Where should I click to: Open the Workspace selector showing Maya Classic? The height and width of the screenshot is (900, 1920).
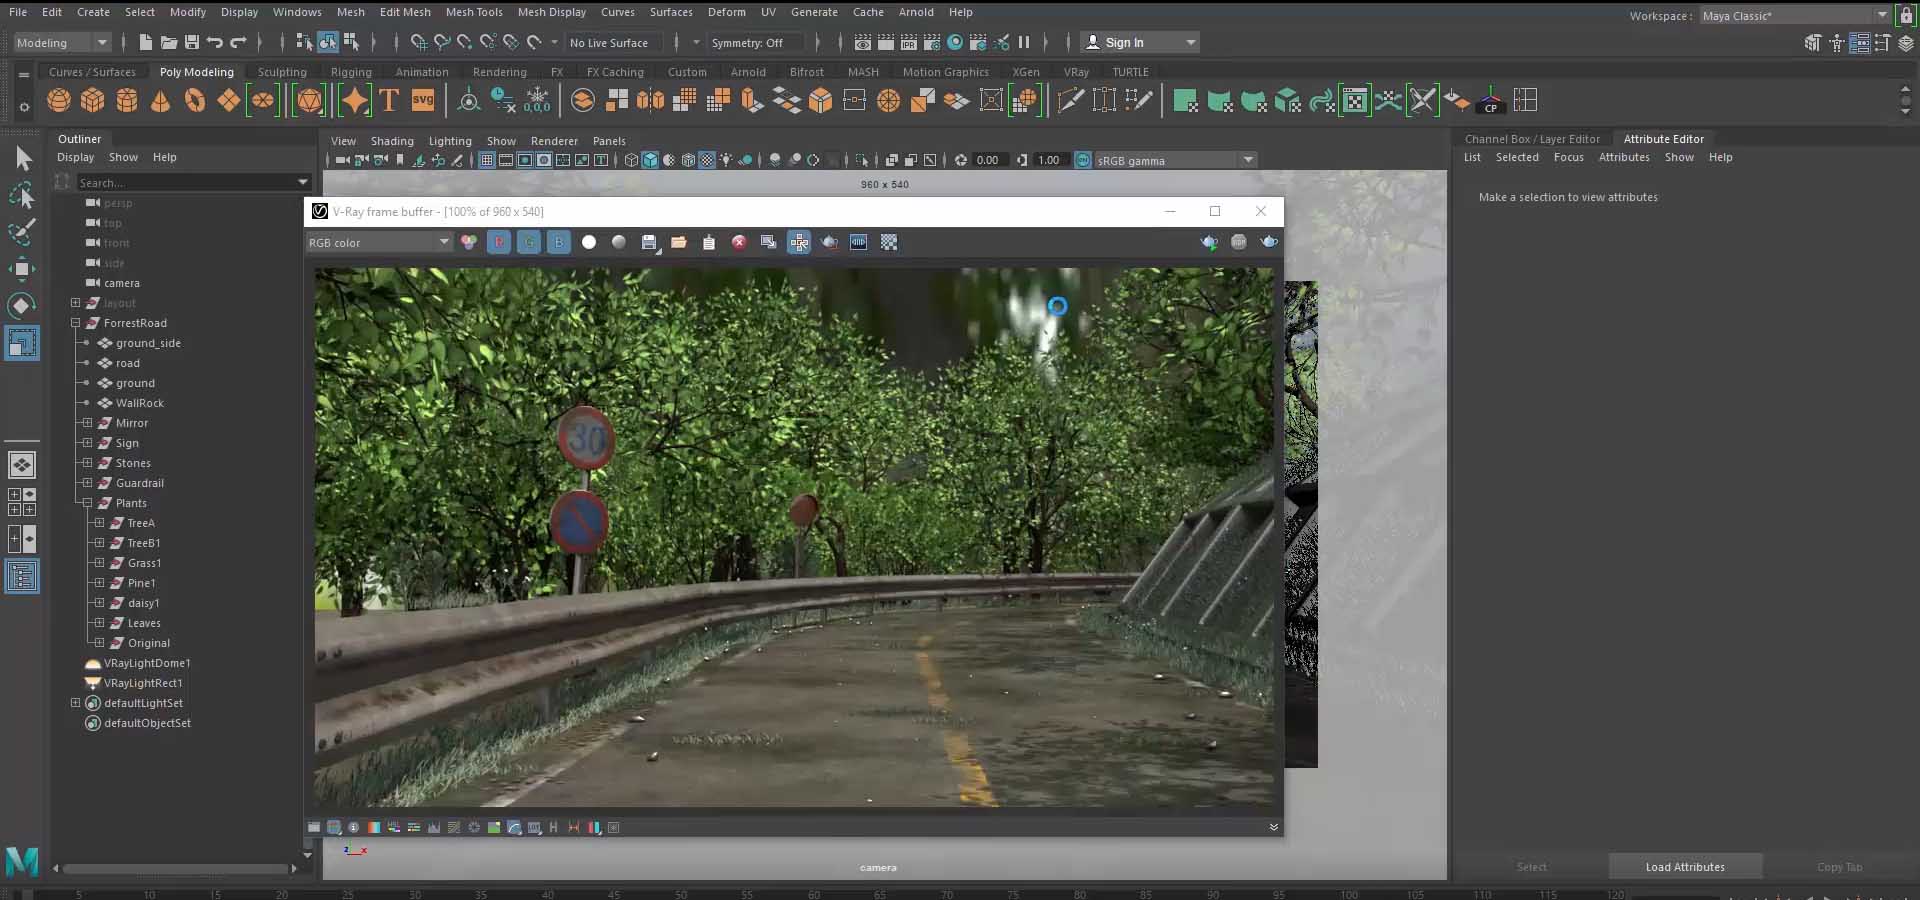tap(1790, 15)
